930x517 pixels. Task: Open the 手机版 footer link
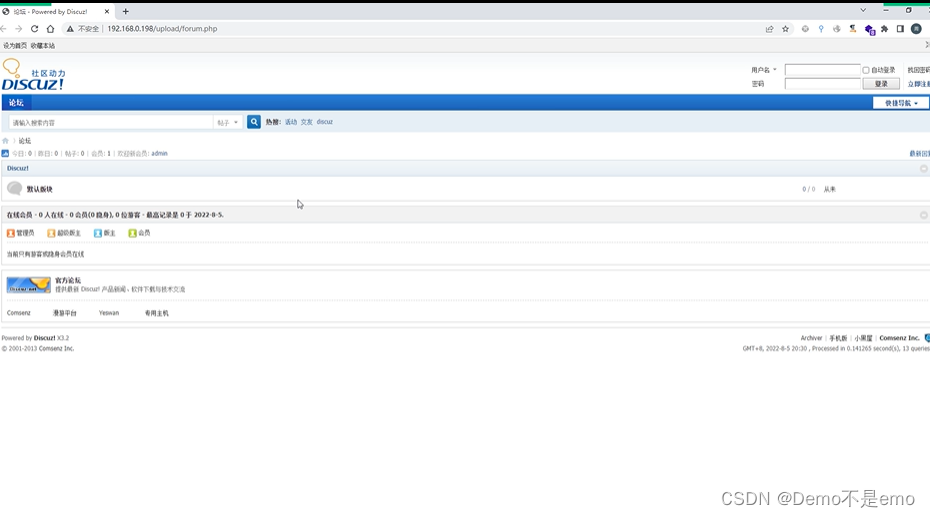pyautogui.click(x=838, y=338)
